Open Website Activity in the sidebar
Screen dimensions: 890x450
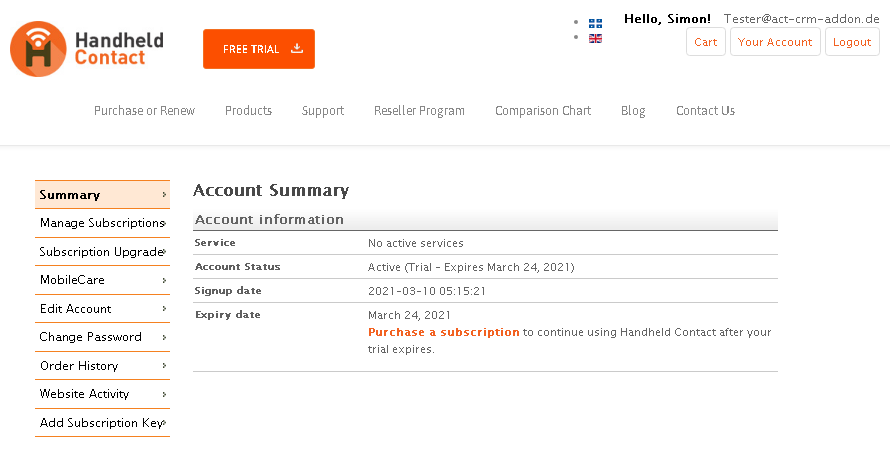point(102,394)
